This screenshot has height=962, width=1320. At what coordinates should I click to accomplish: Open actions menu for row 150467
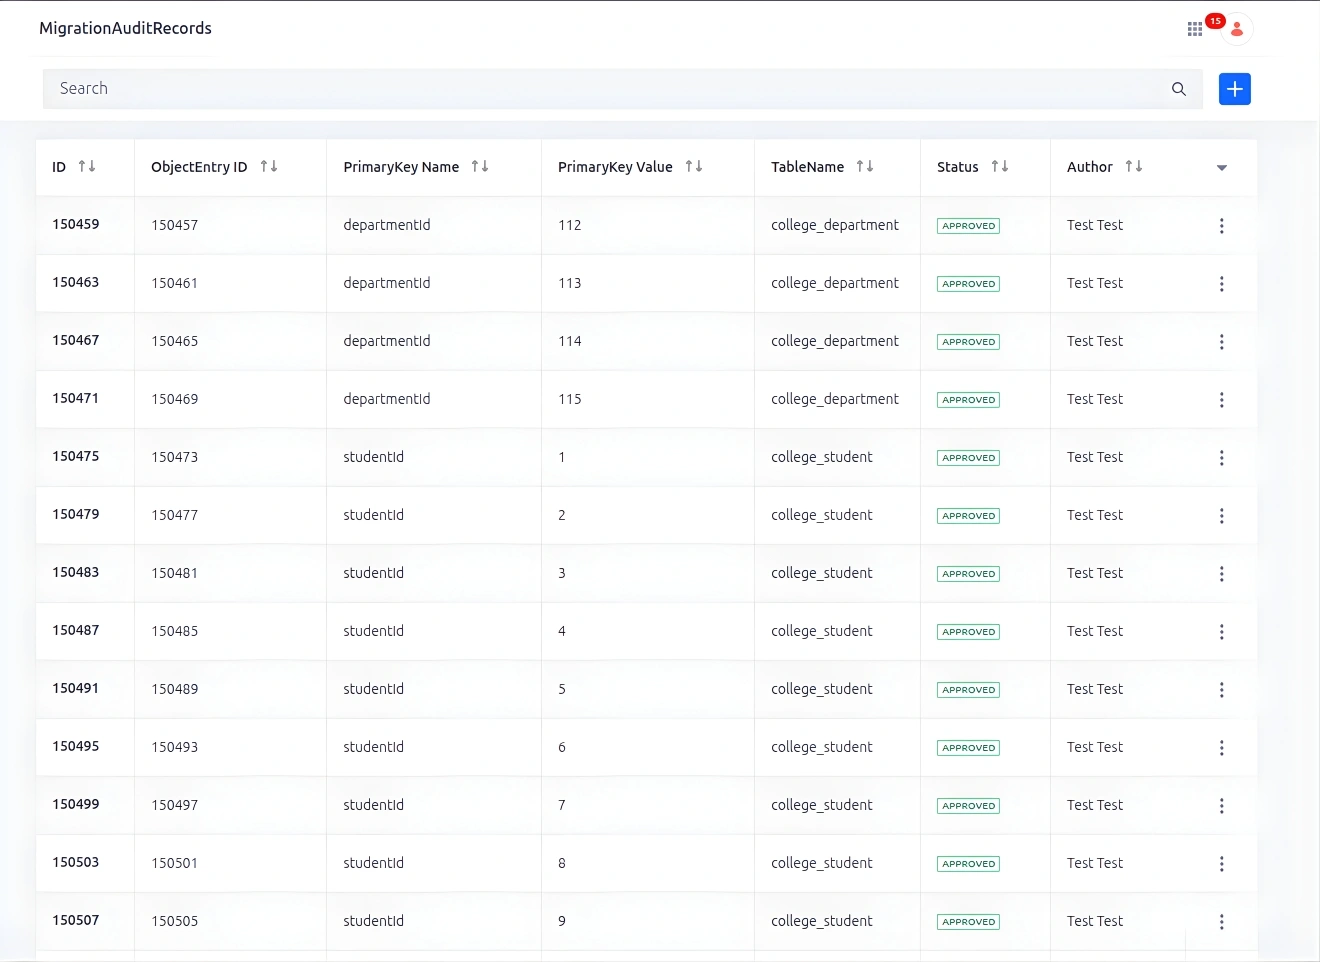(x=1222, y=342)
